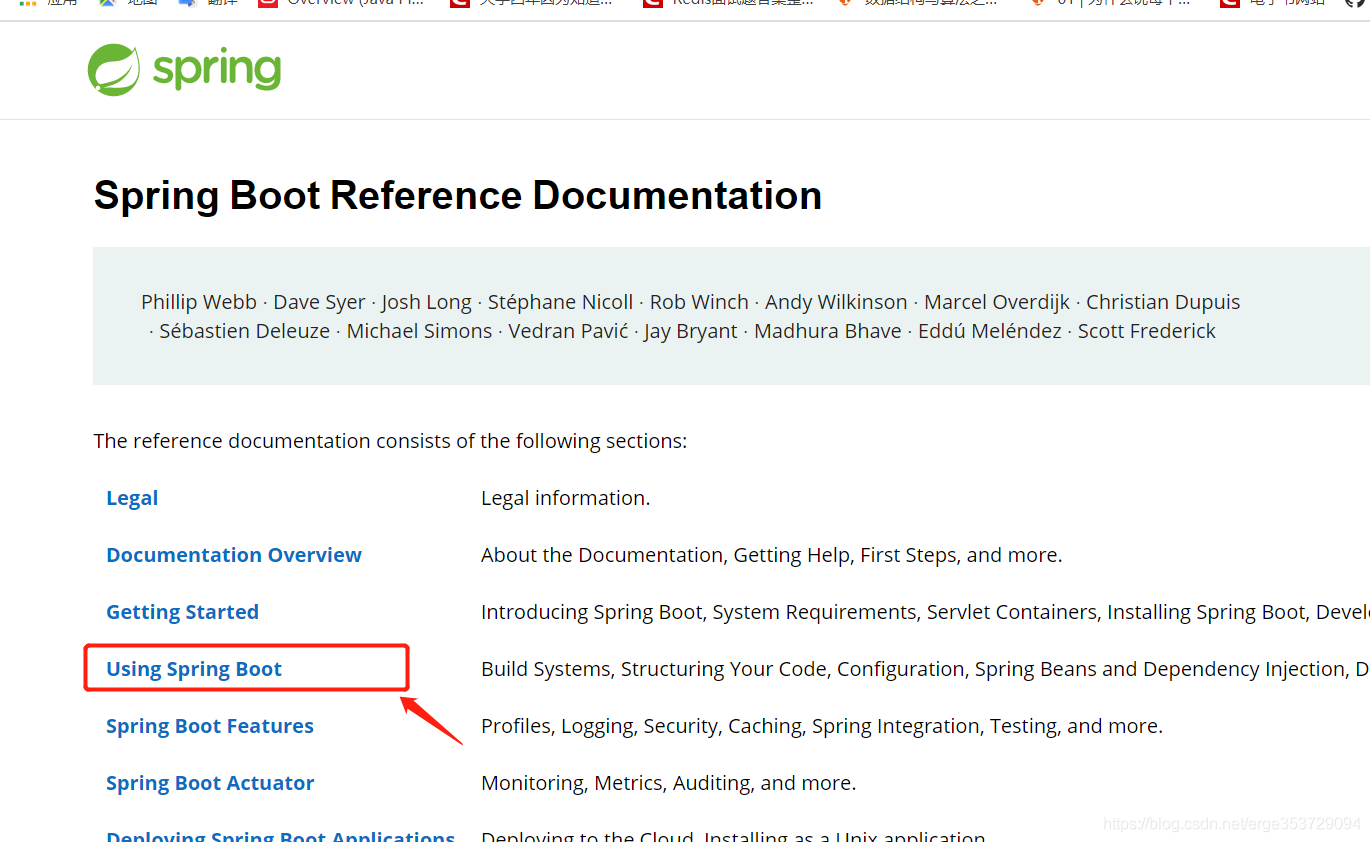Open the 'Overview (Java Pl...' bookmark

coord(342,3)
